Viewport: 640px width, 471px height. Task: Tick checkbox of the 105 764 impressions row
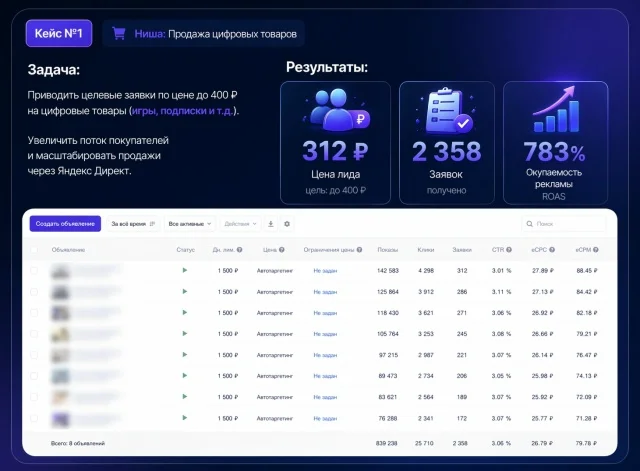point(34,334)
